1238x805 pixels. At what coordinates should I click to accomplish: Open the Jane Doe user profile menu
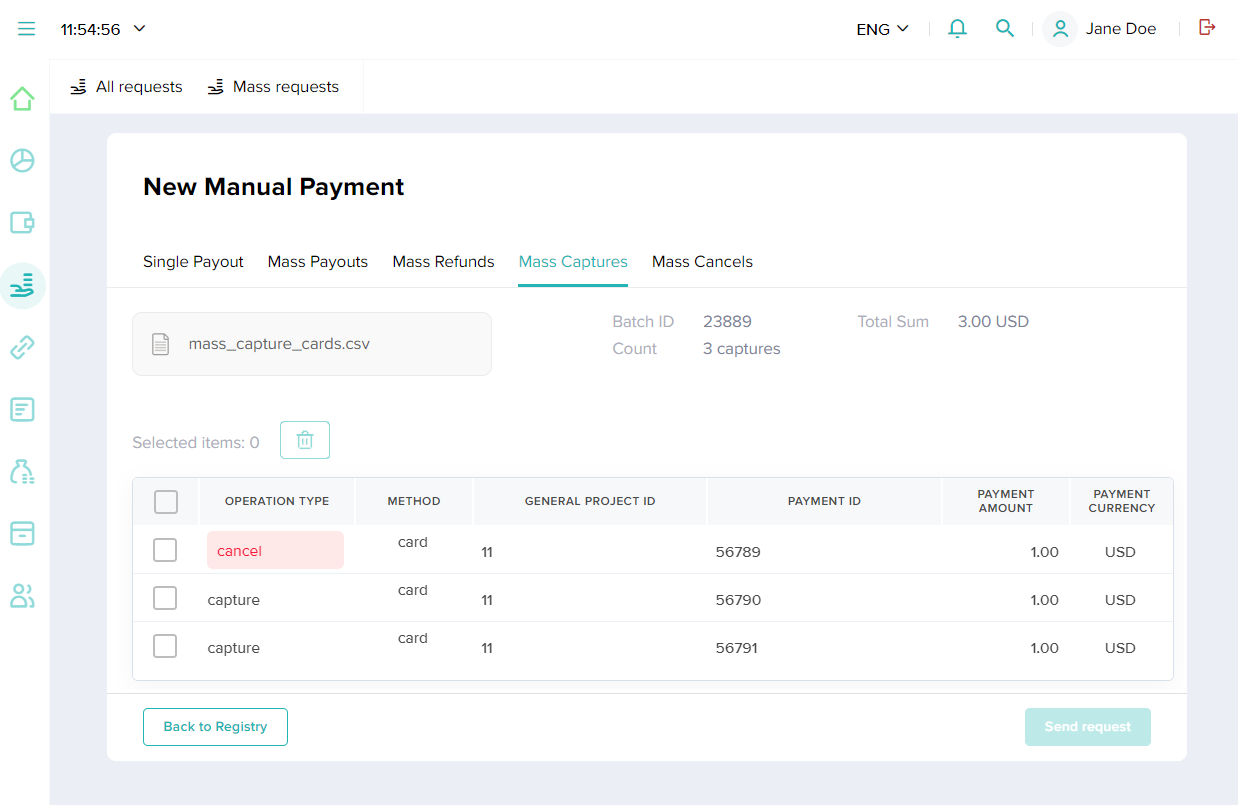pyautogui.click(x=1101, y=29)
